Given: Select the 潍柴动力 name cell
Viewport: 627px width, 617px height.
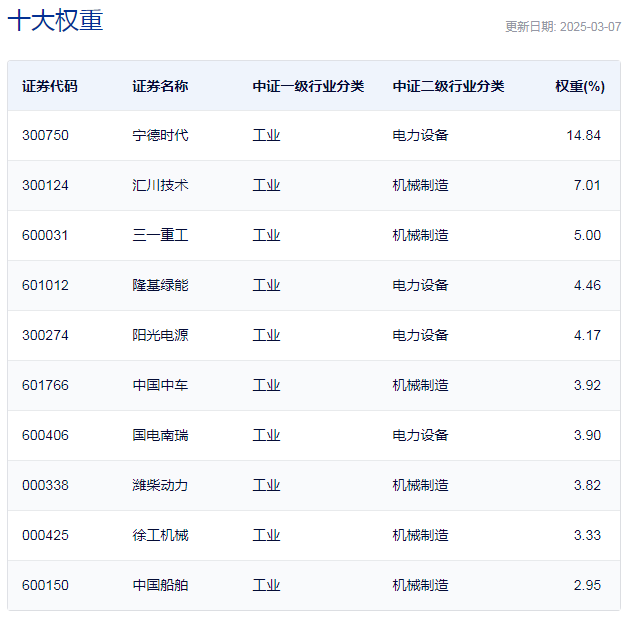Looking at the screenshot, I should click(160, 485).
